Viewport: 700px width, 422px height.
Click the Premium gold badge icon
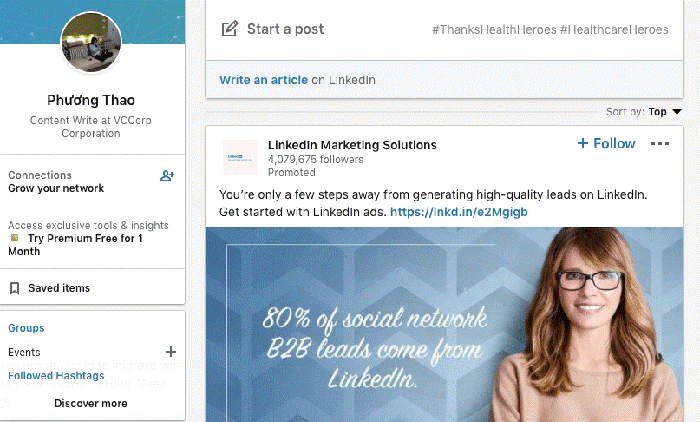click(x=14, y=238)
